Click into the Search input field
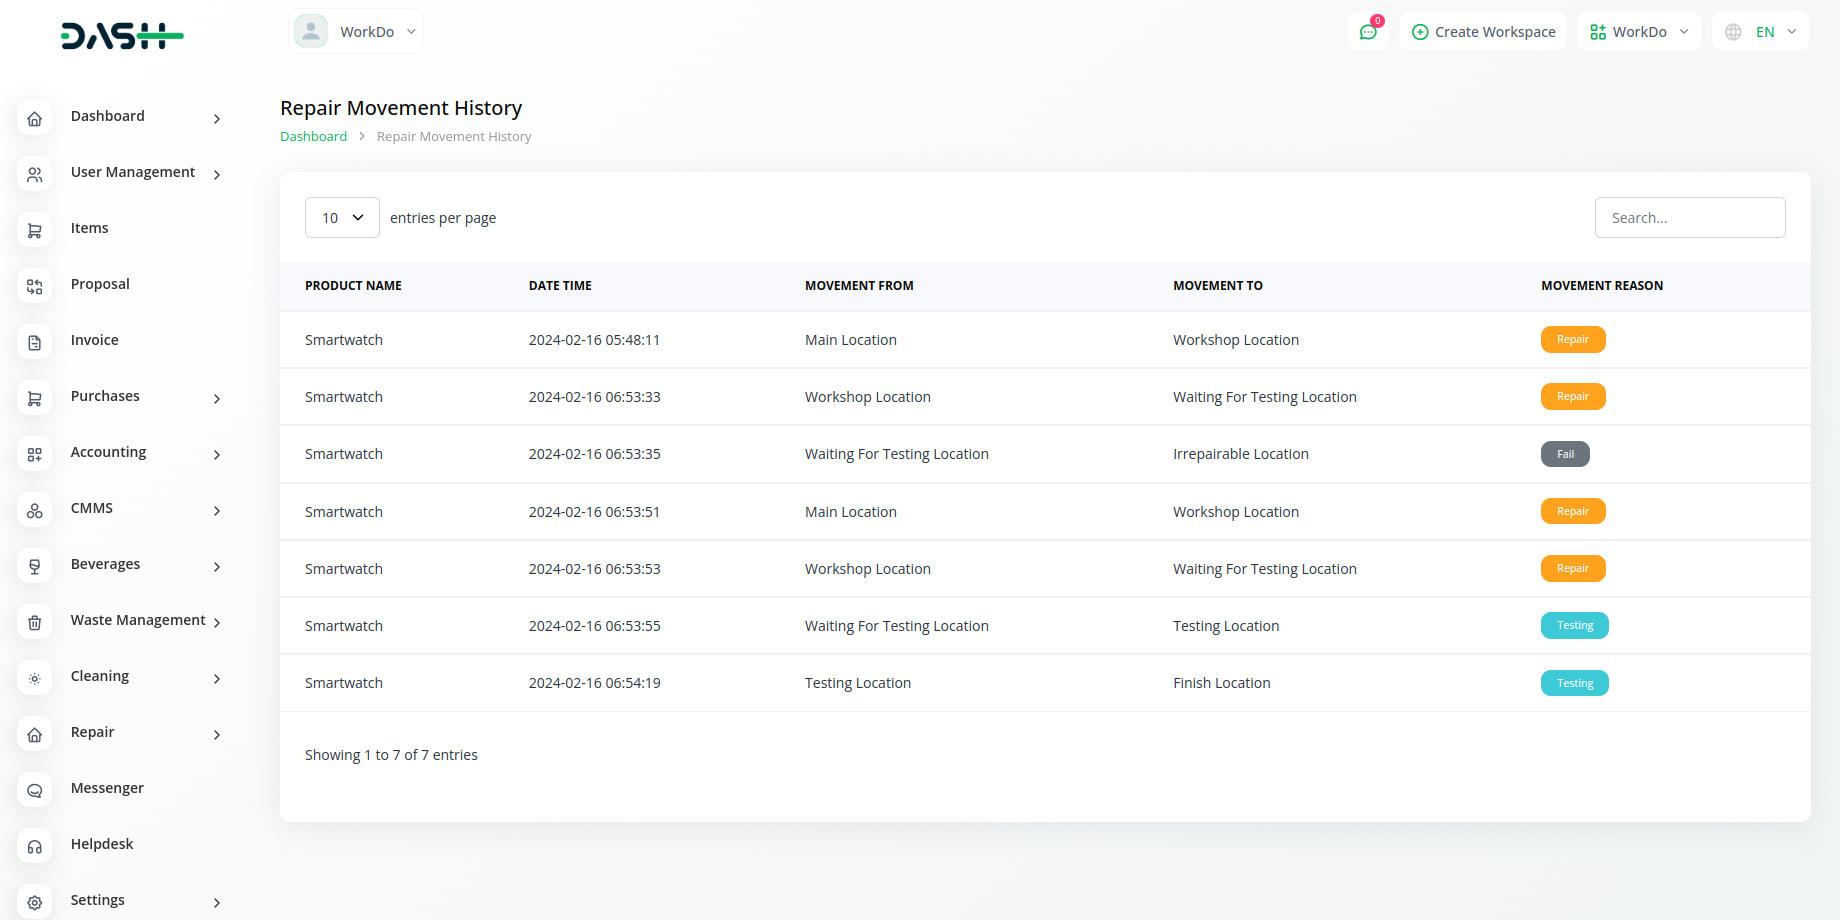 [1690, 218]
